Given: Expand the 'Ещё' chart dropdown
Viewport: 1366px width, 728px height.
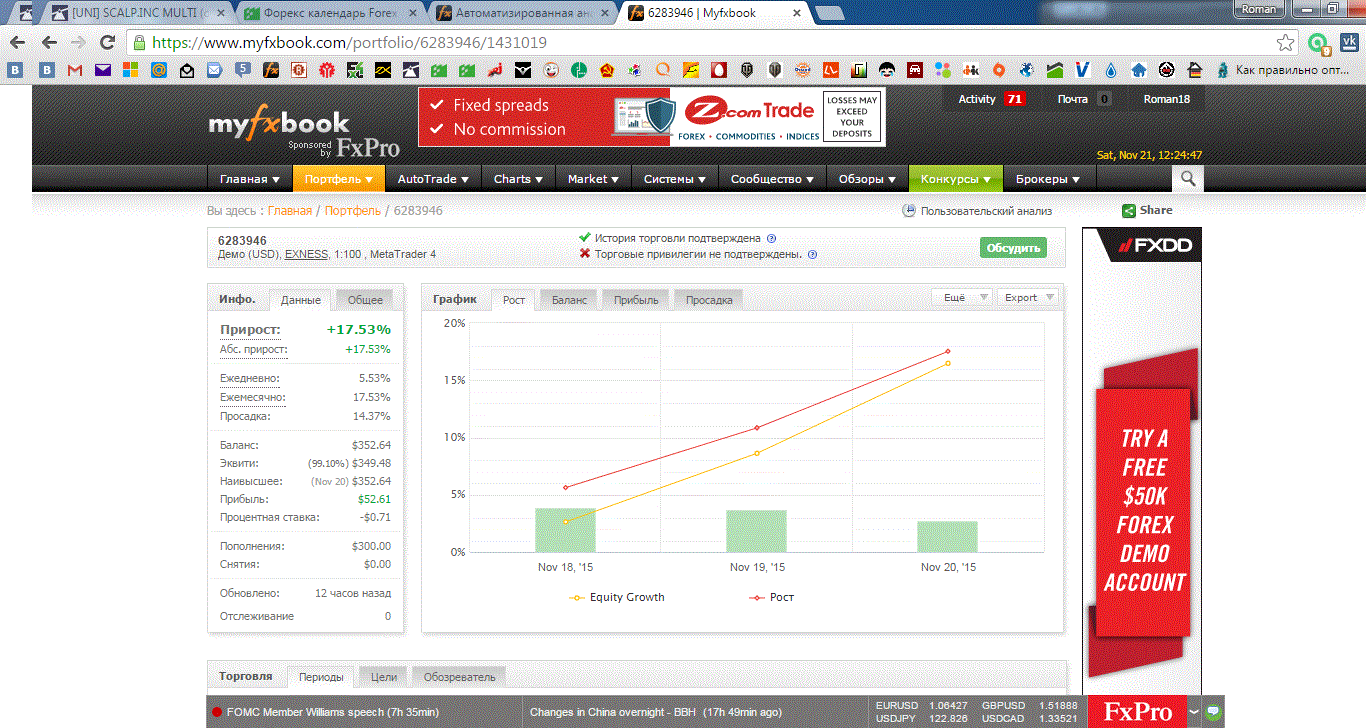Looking at the screenshot, I should 962,297.
